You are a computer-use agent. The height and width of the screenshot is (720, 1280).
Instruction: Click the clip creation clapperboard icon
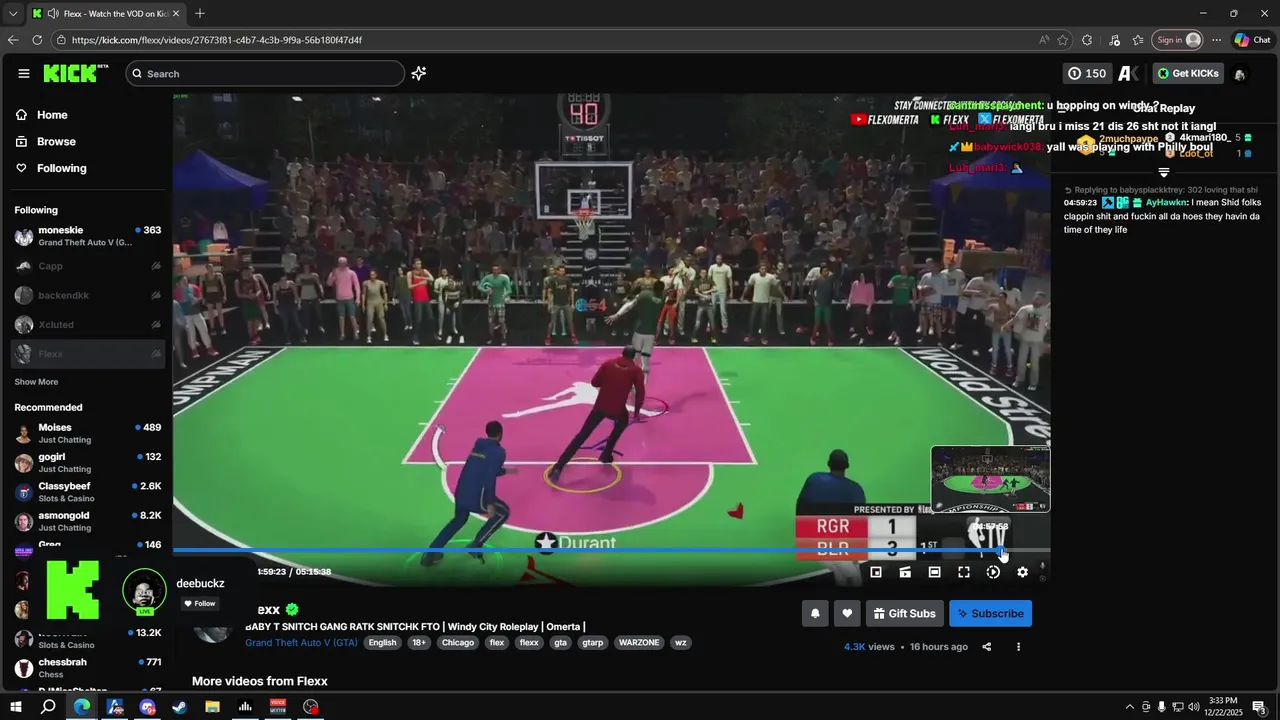coord(905,572)
